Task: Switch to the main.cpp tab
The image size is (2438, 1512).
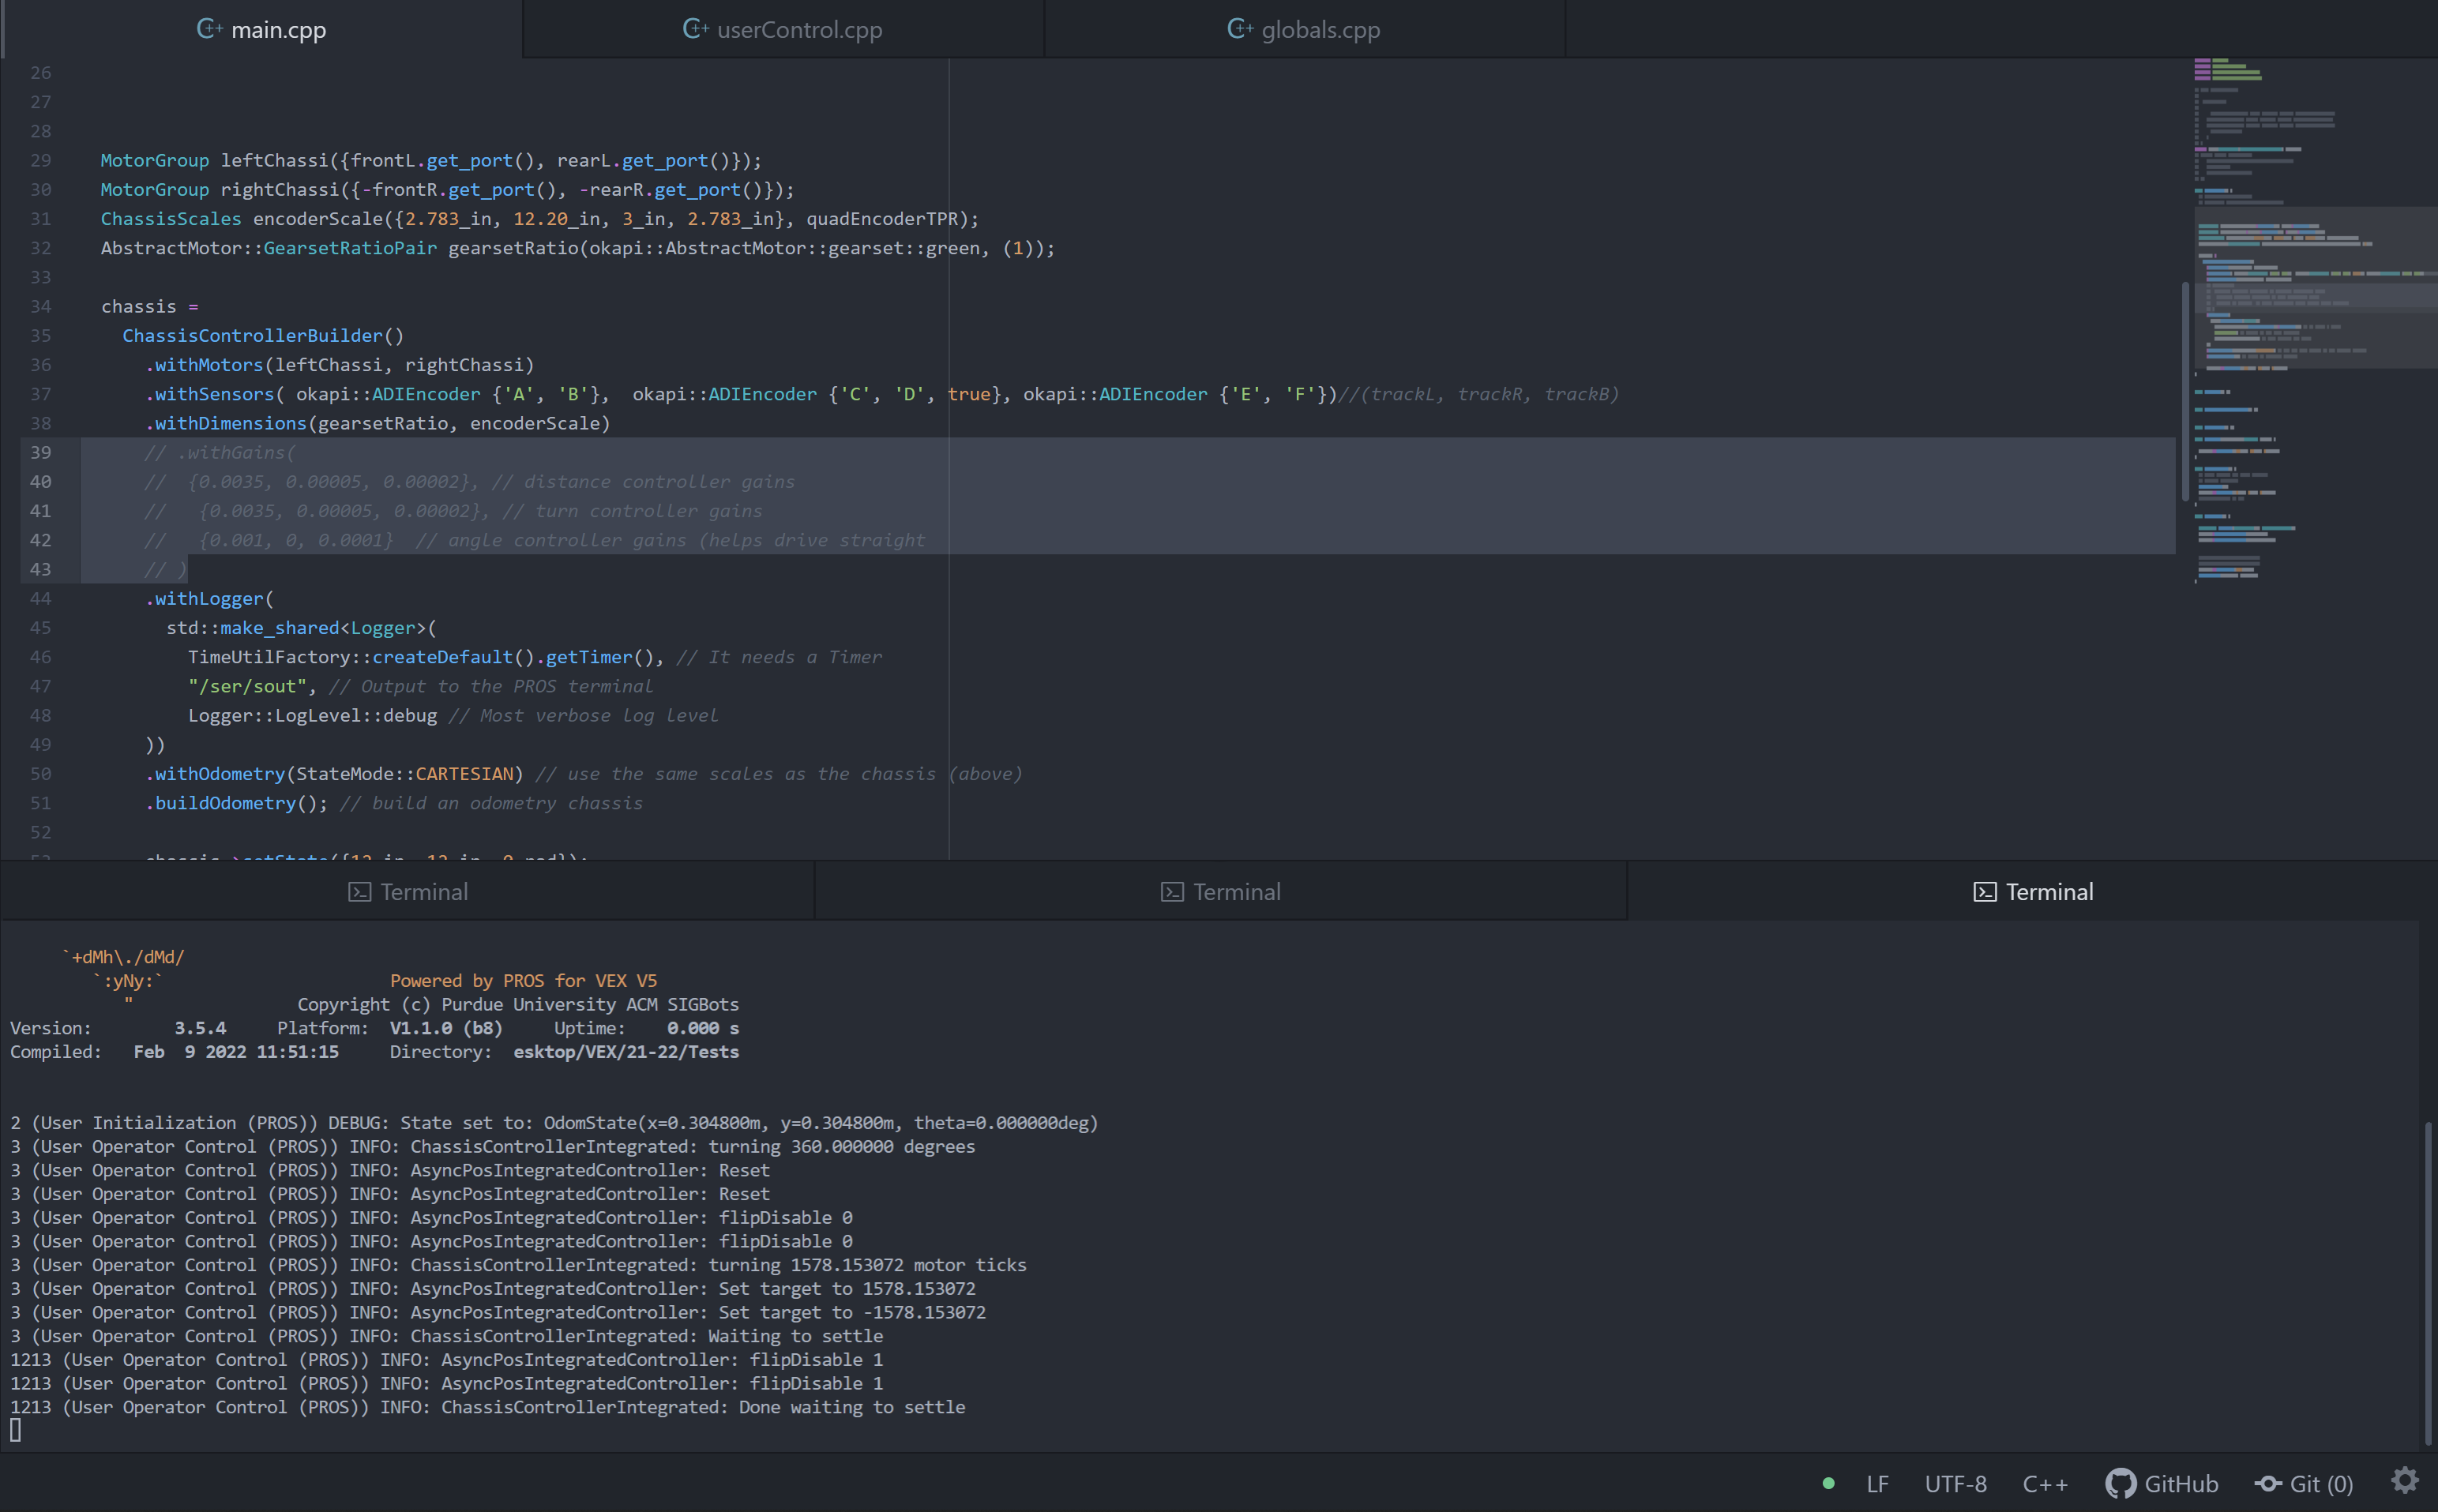Action: pyautogui.click(x=262, y=29)
